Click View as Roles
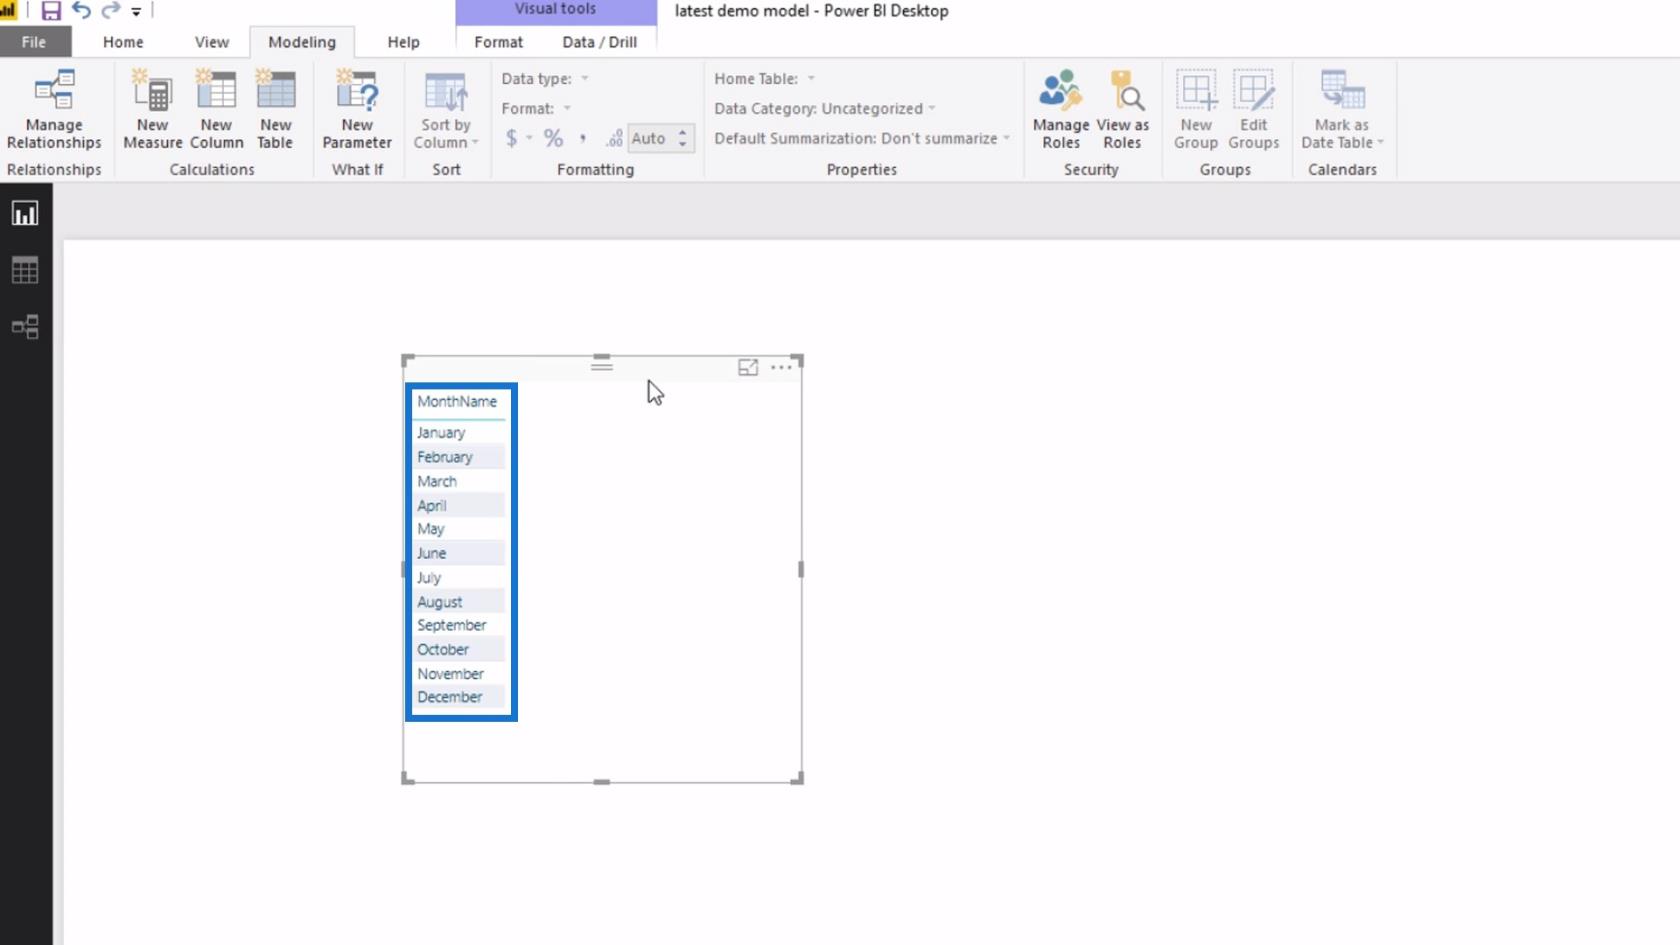 click(1123, 110)
